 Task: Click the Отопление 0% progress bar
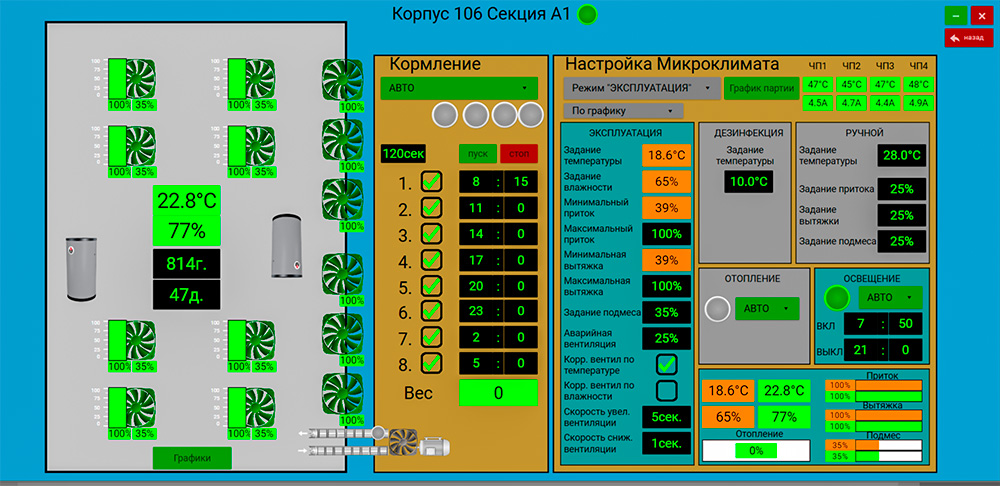tap(756, 451)
